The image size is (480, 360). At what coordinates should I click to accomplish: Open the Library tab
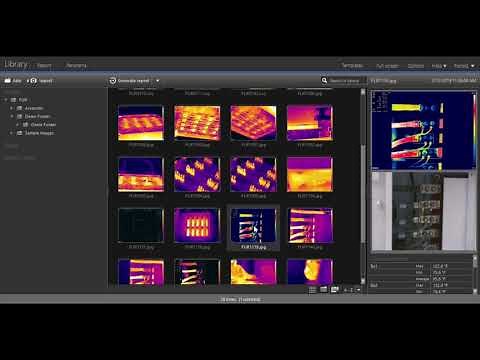(16, 64)
